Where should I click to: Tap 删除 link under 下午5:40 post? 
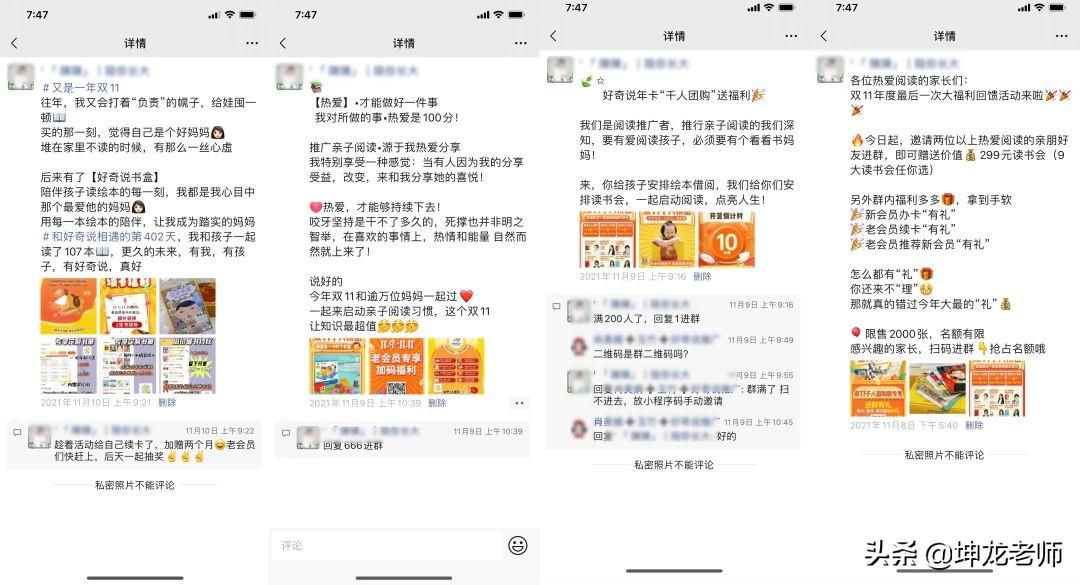974,425
